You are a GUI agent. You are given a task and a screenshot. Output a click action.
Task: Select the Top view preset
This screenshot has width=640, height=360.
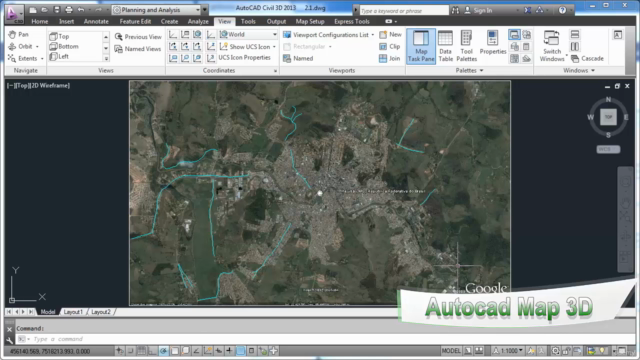click(x=60, y=36)
